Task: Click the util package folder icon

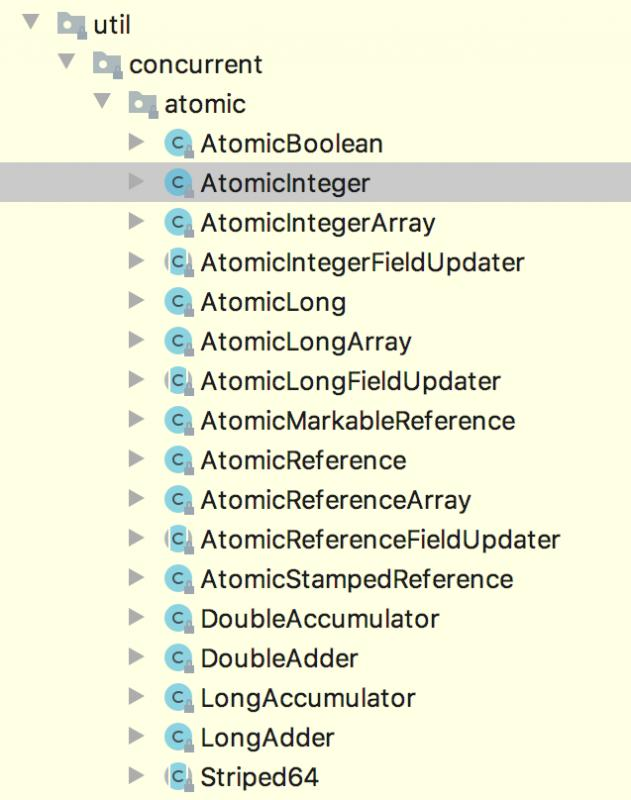Action: (x=71, y=26)
